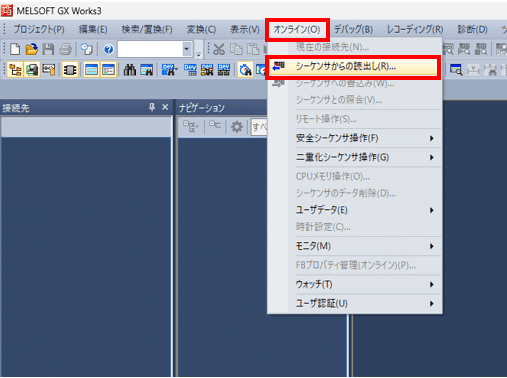Open the 編集(E) menu

[93, 30]
